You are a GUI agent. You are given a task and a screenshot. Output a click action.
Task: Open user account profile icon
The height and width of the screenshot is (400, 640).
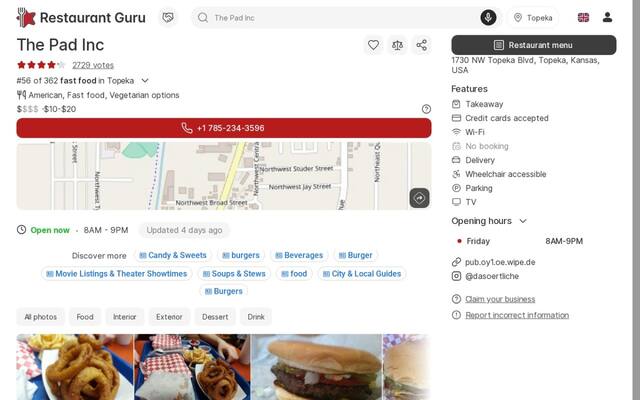[607, 17]
